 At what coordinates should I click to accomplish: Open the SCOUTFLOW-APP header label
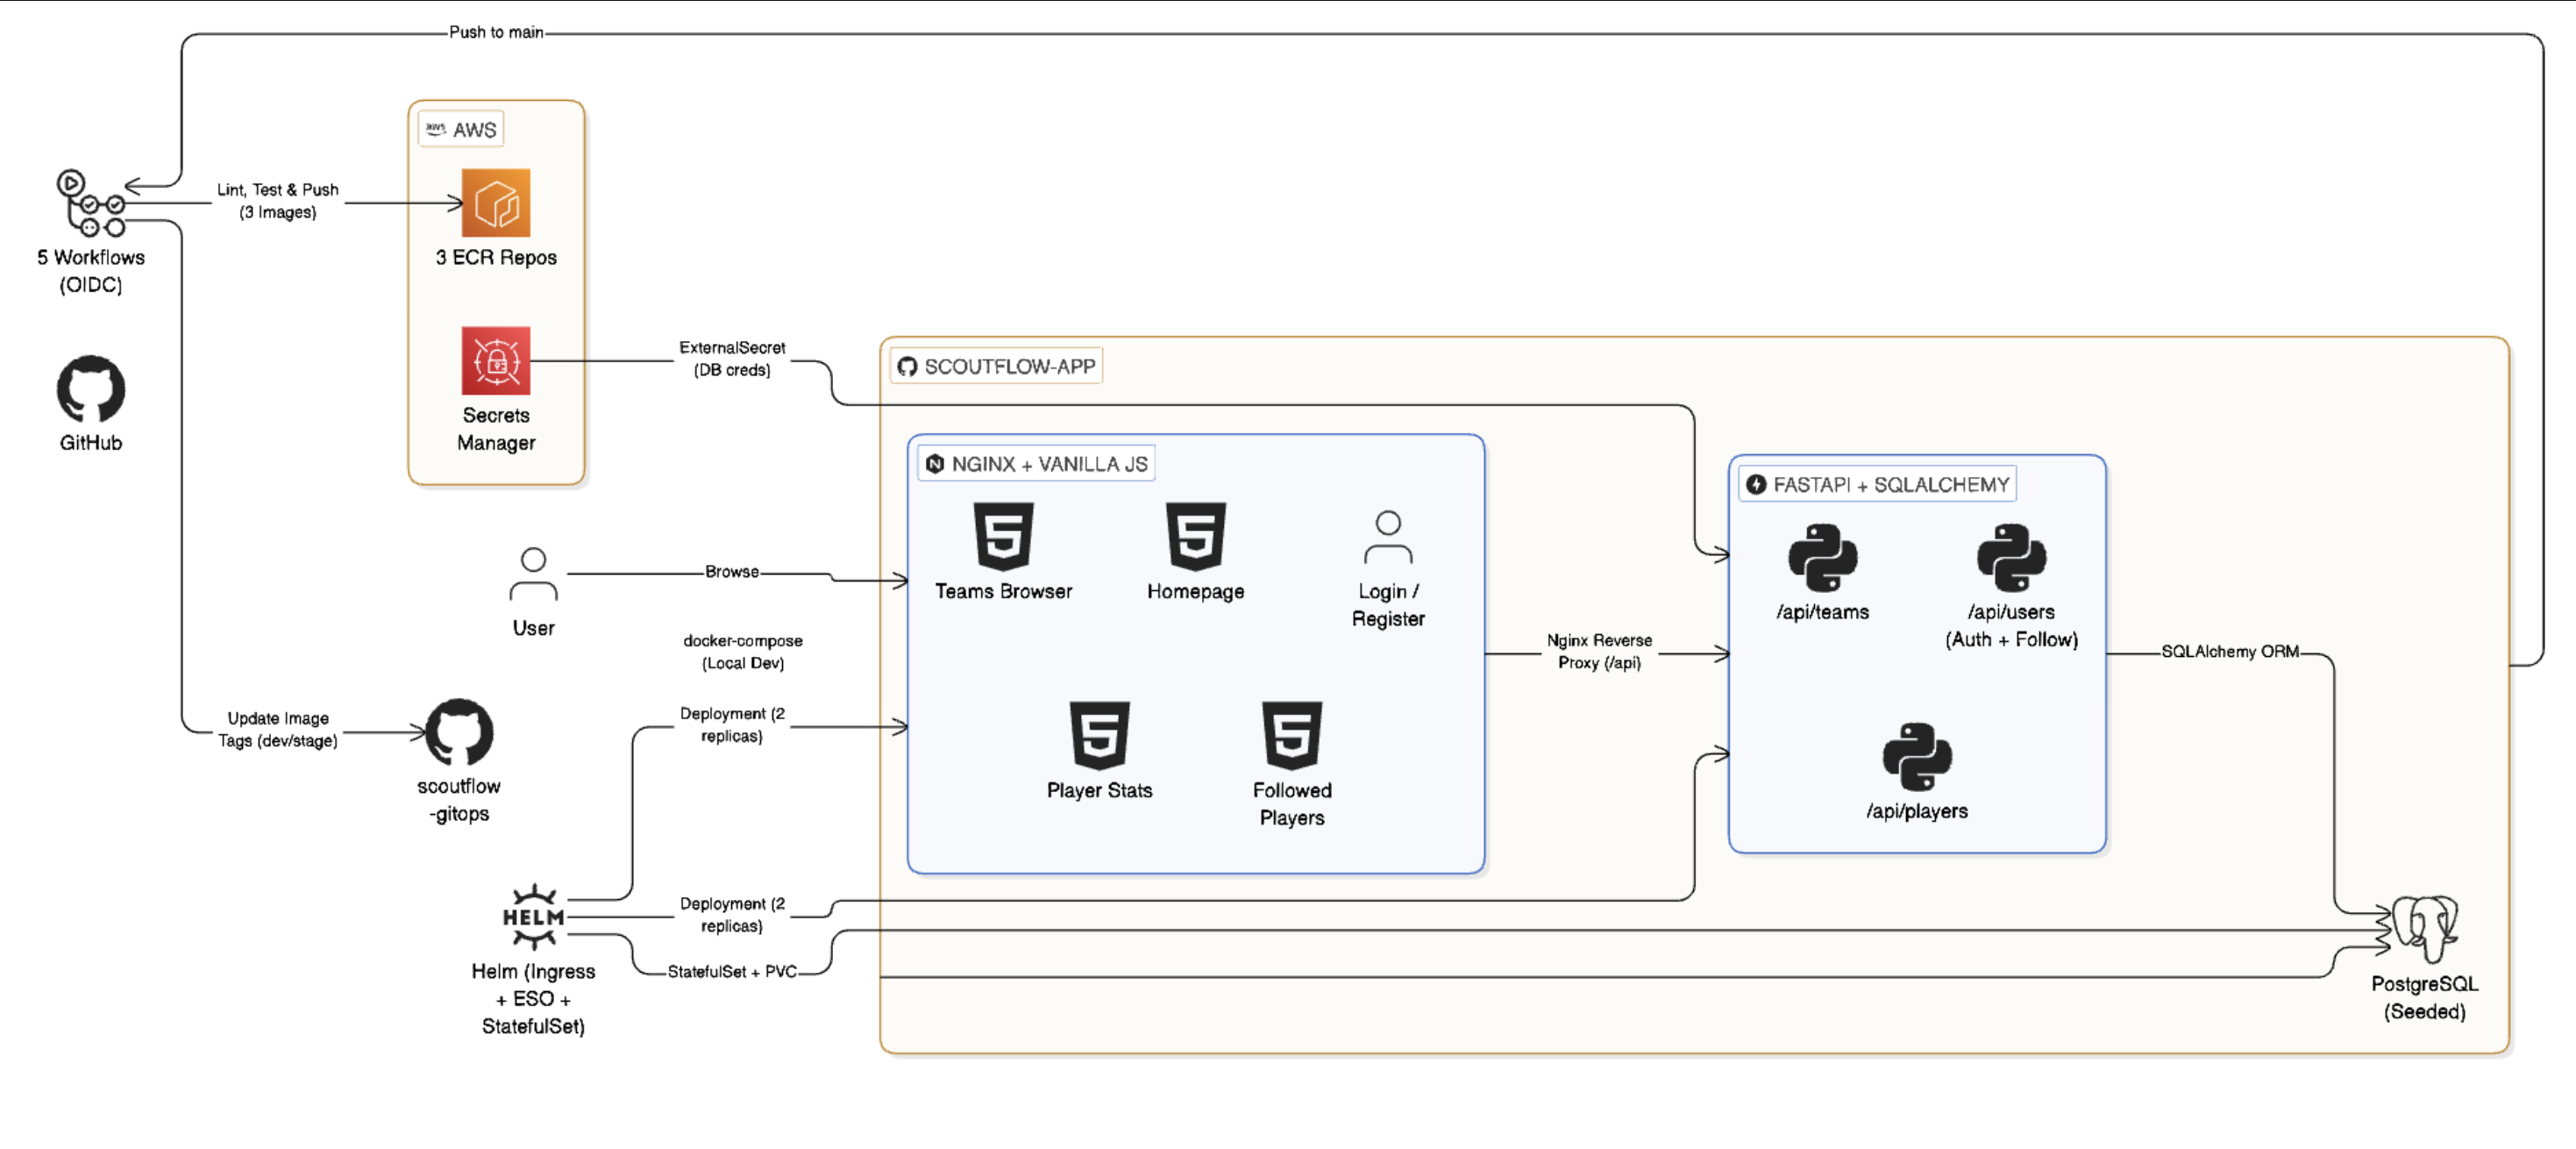(996, 366)
